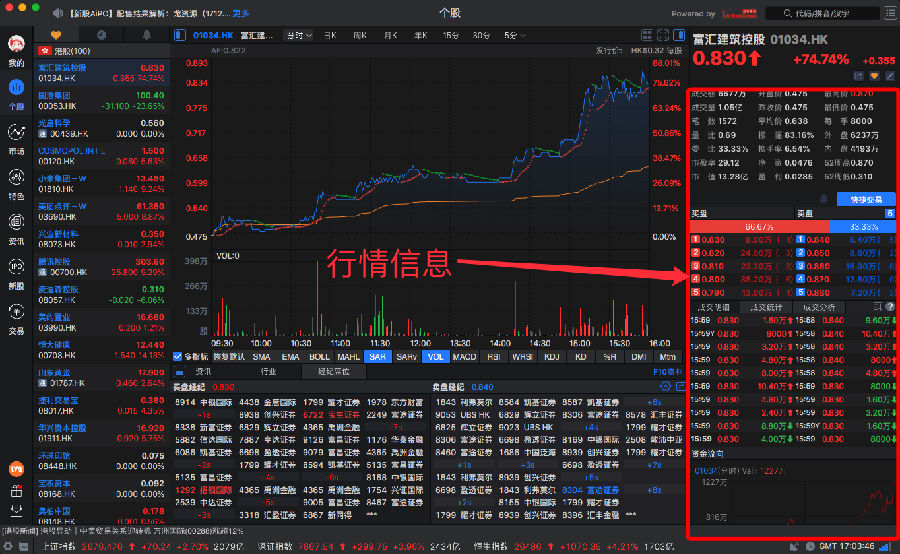Click the share icon under price change
Image resolution: width=900 pixels, height=554 pixels.
[859, 76]
